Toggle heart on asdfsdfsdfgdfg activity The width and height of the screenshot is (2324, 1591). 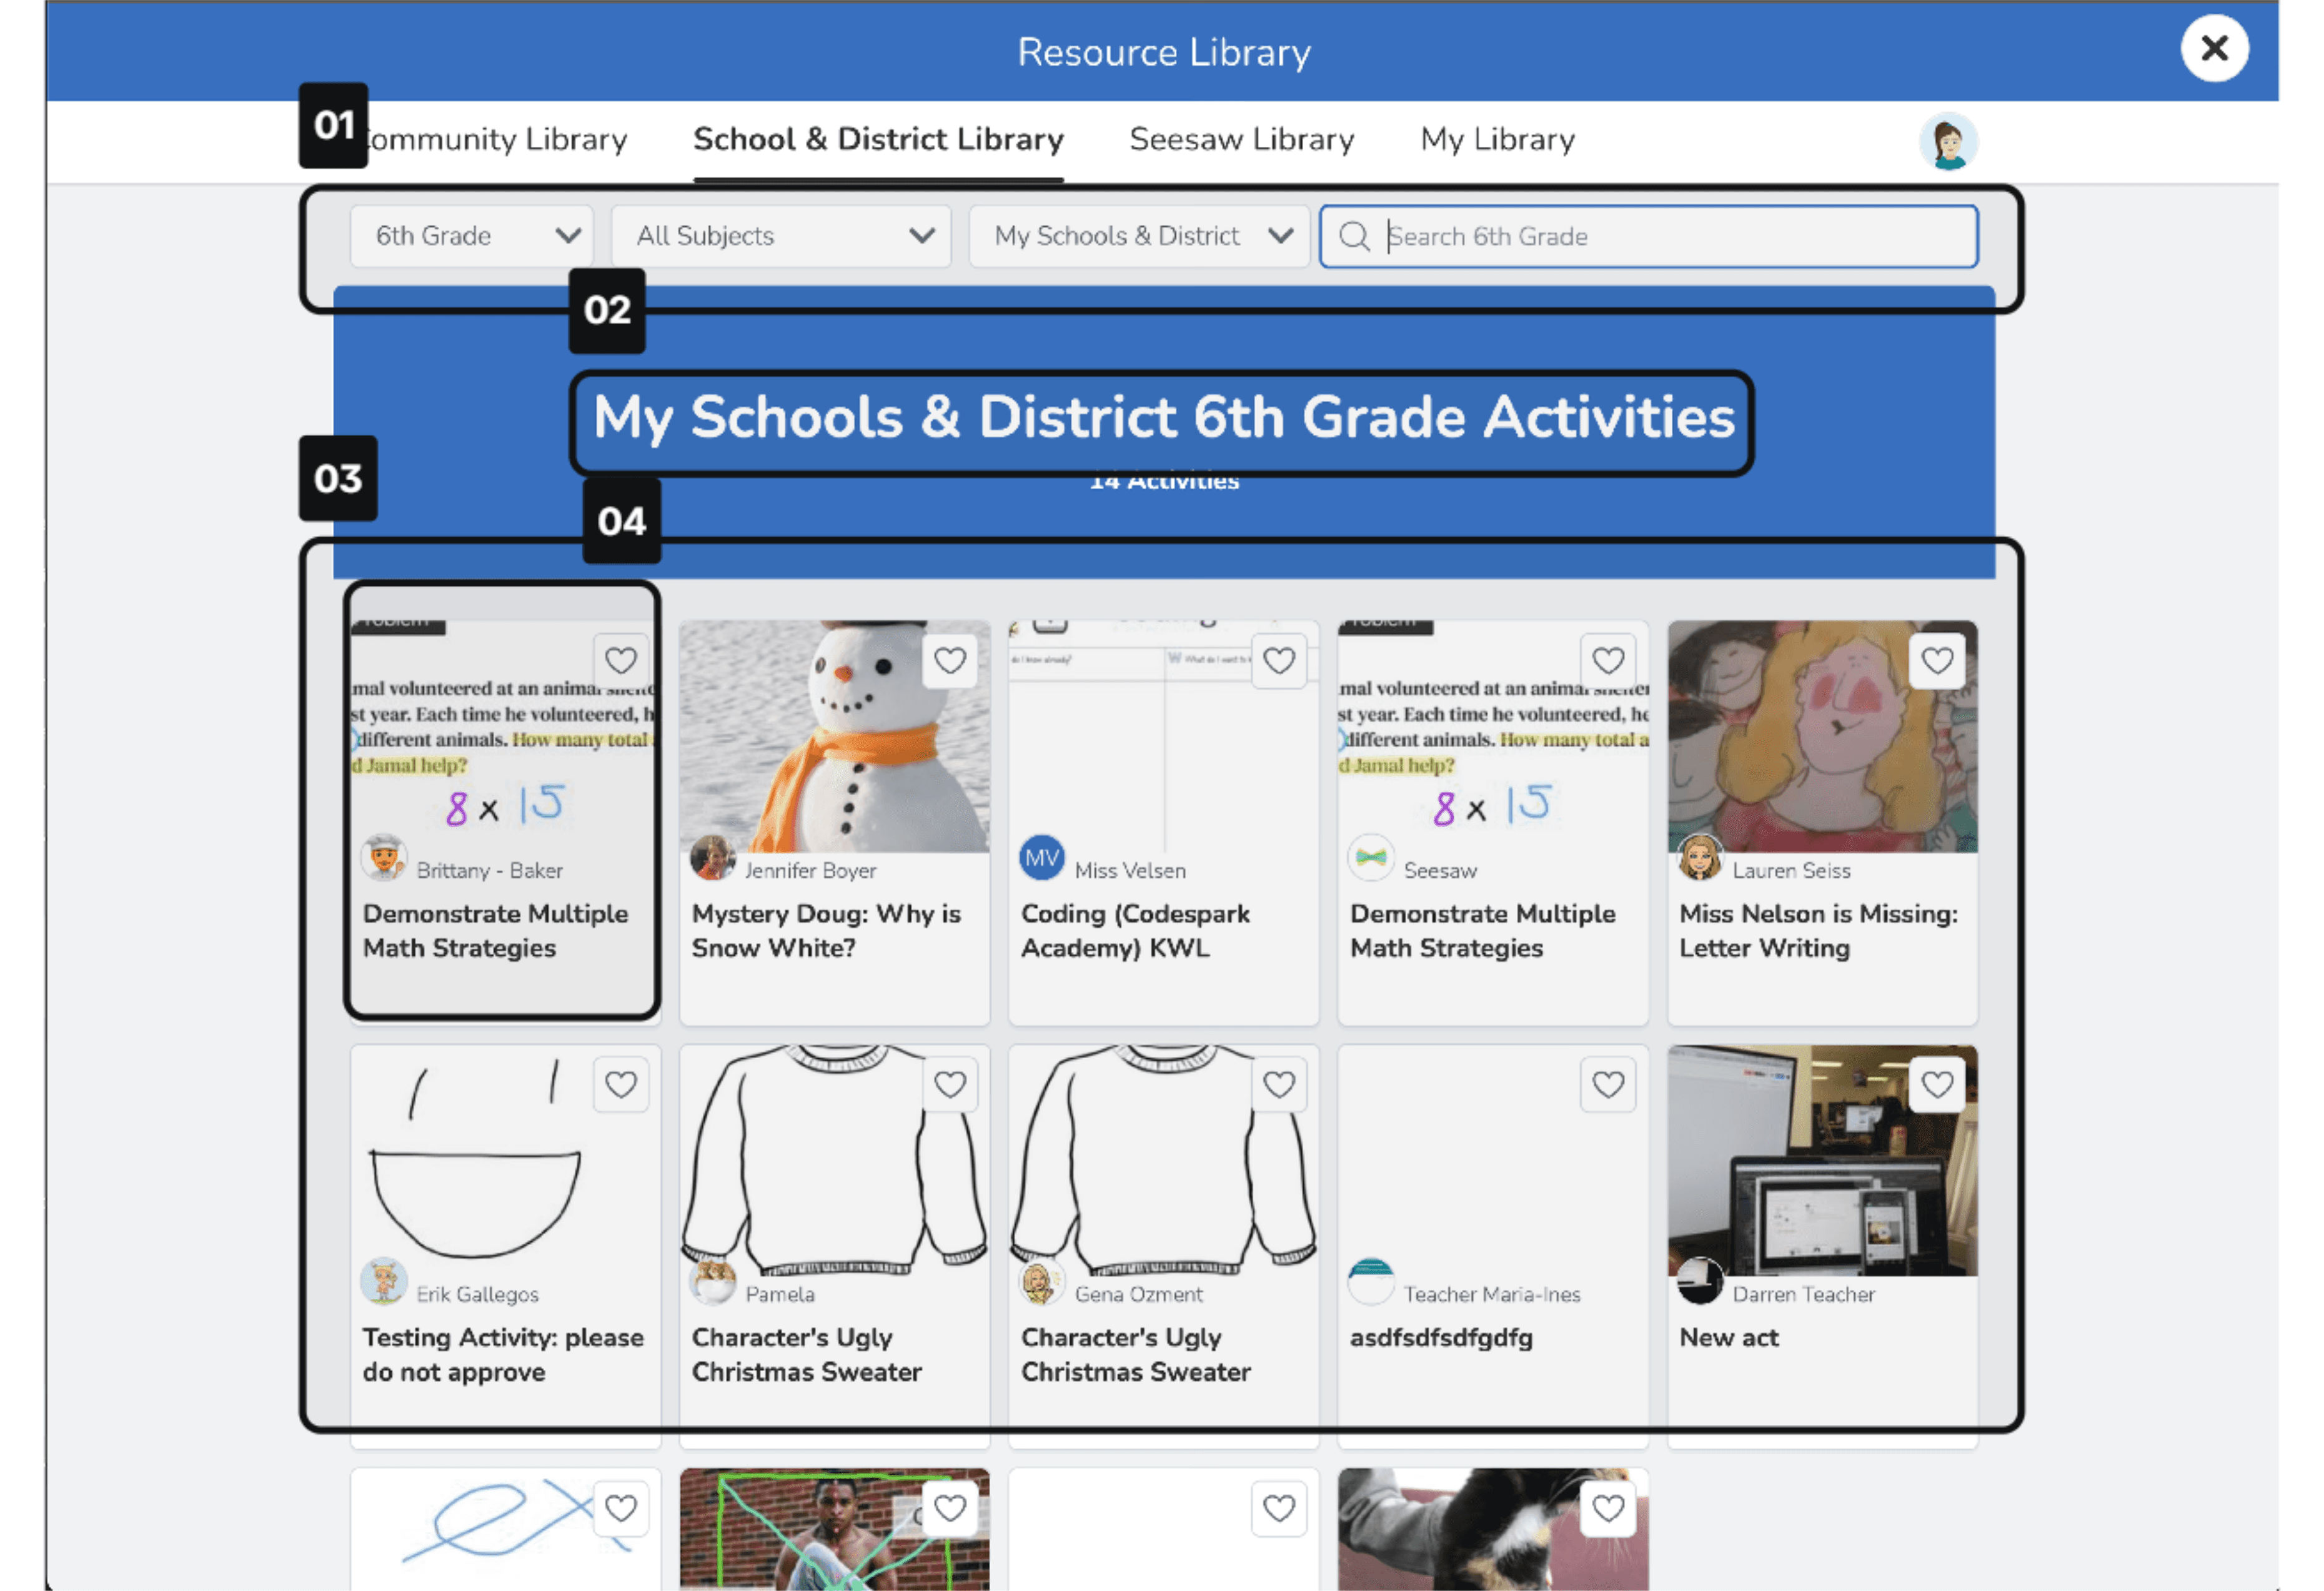pos(1607,1084)
